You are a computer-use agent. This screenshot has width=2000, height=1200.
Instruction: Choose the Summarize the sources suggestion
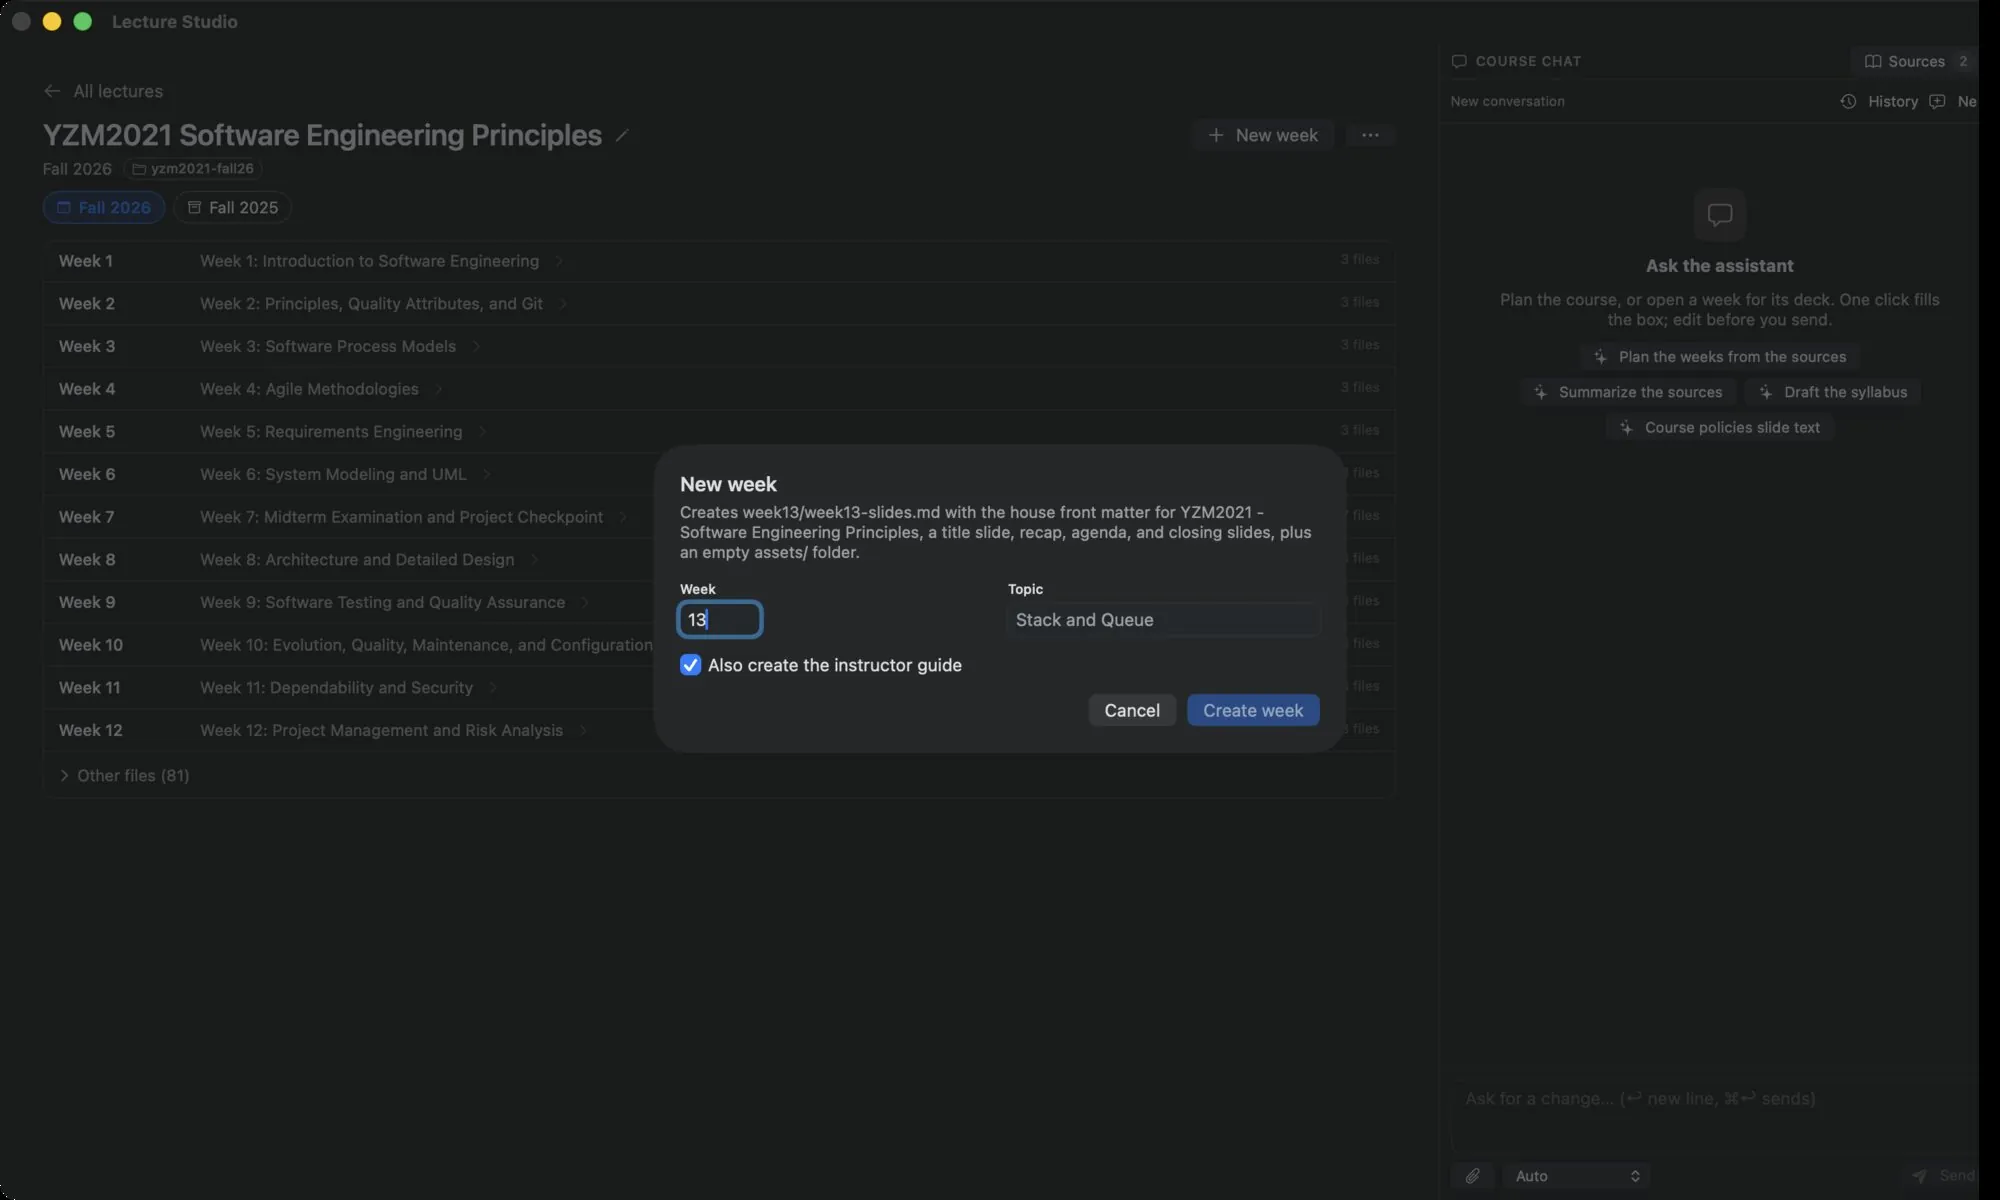[x=1628, y=392]
